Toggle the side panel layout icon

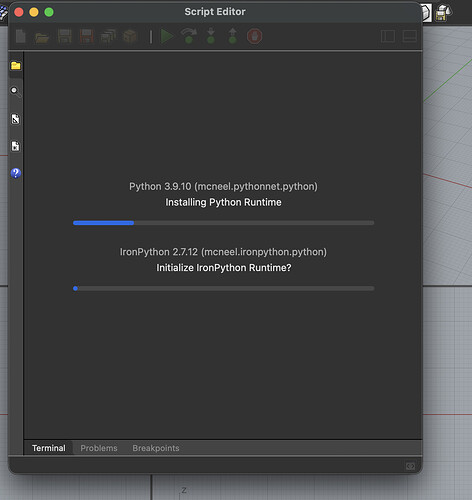tap(388, 36)
